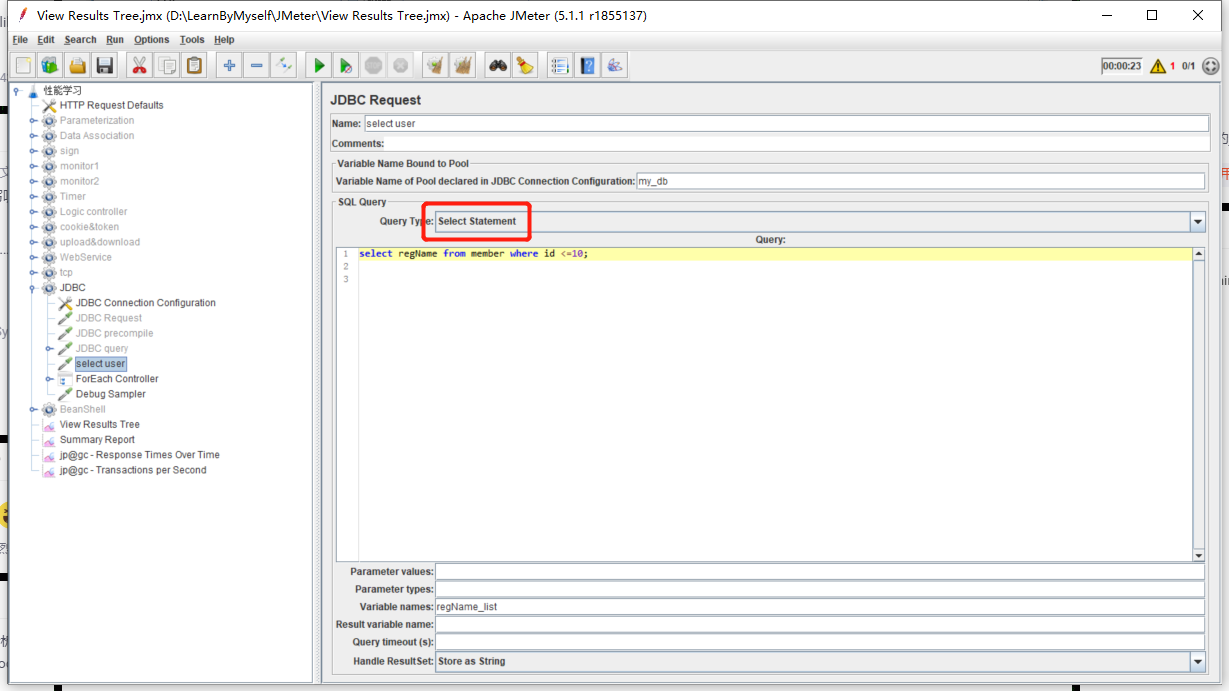Shut down test threads gracefully

tap(400, 66)
